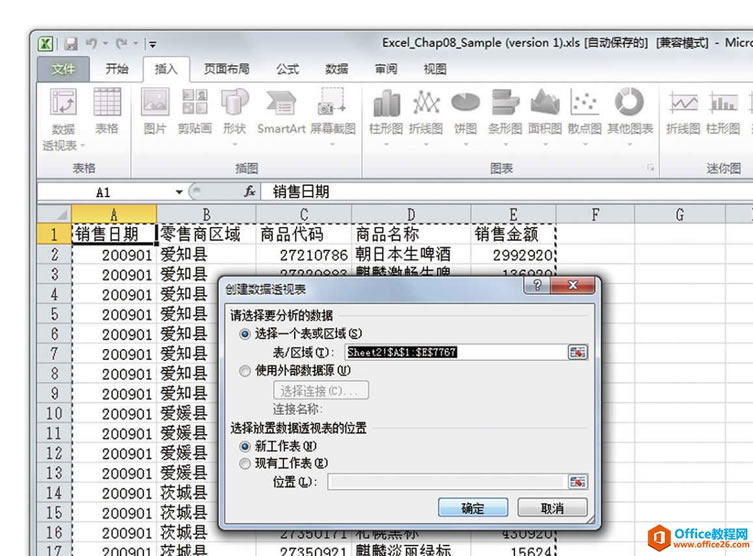This screenshot has height=556, width=753.
Task: Select 现有工作表 radio button
Action: [245, 463]
